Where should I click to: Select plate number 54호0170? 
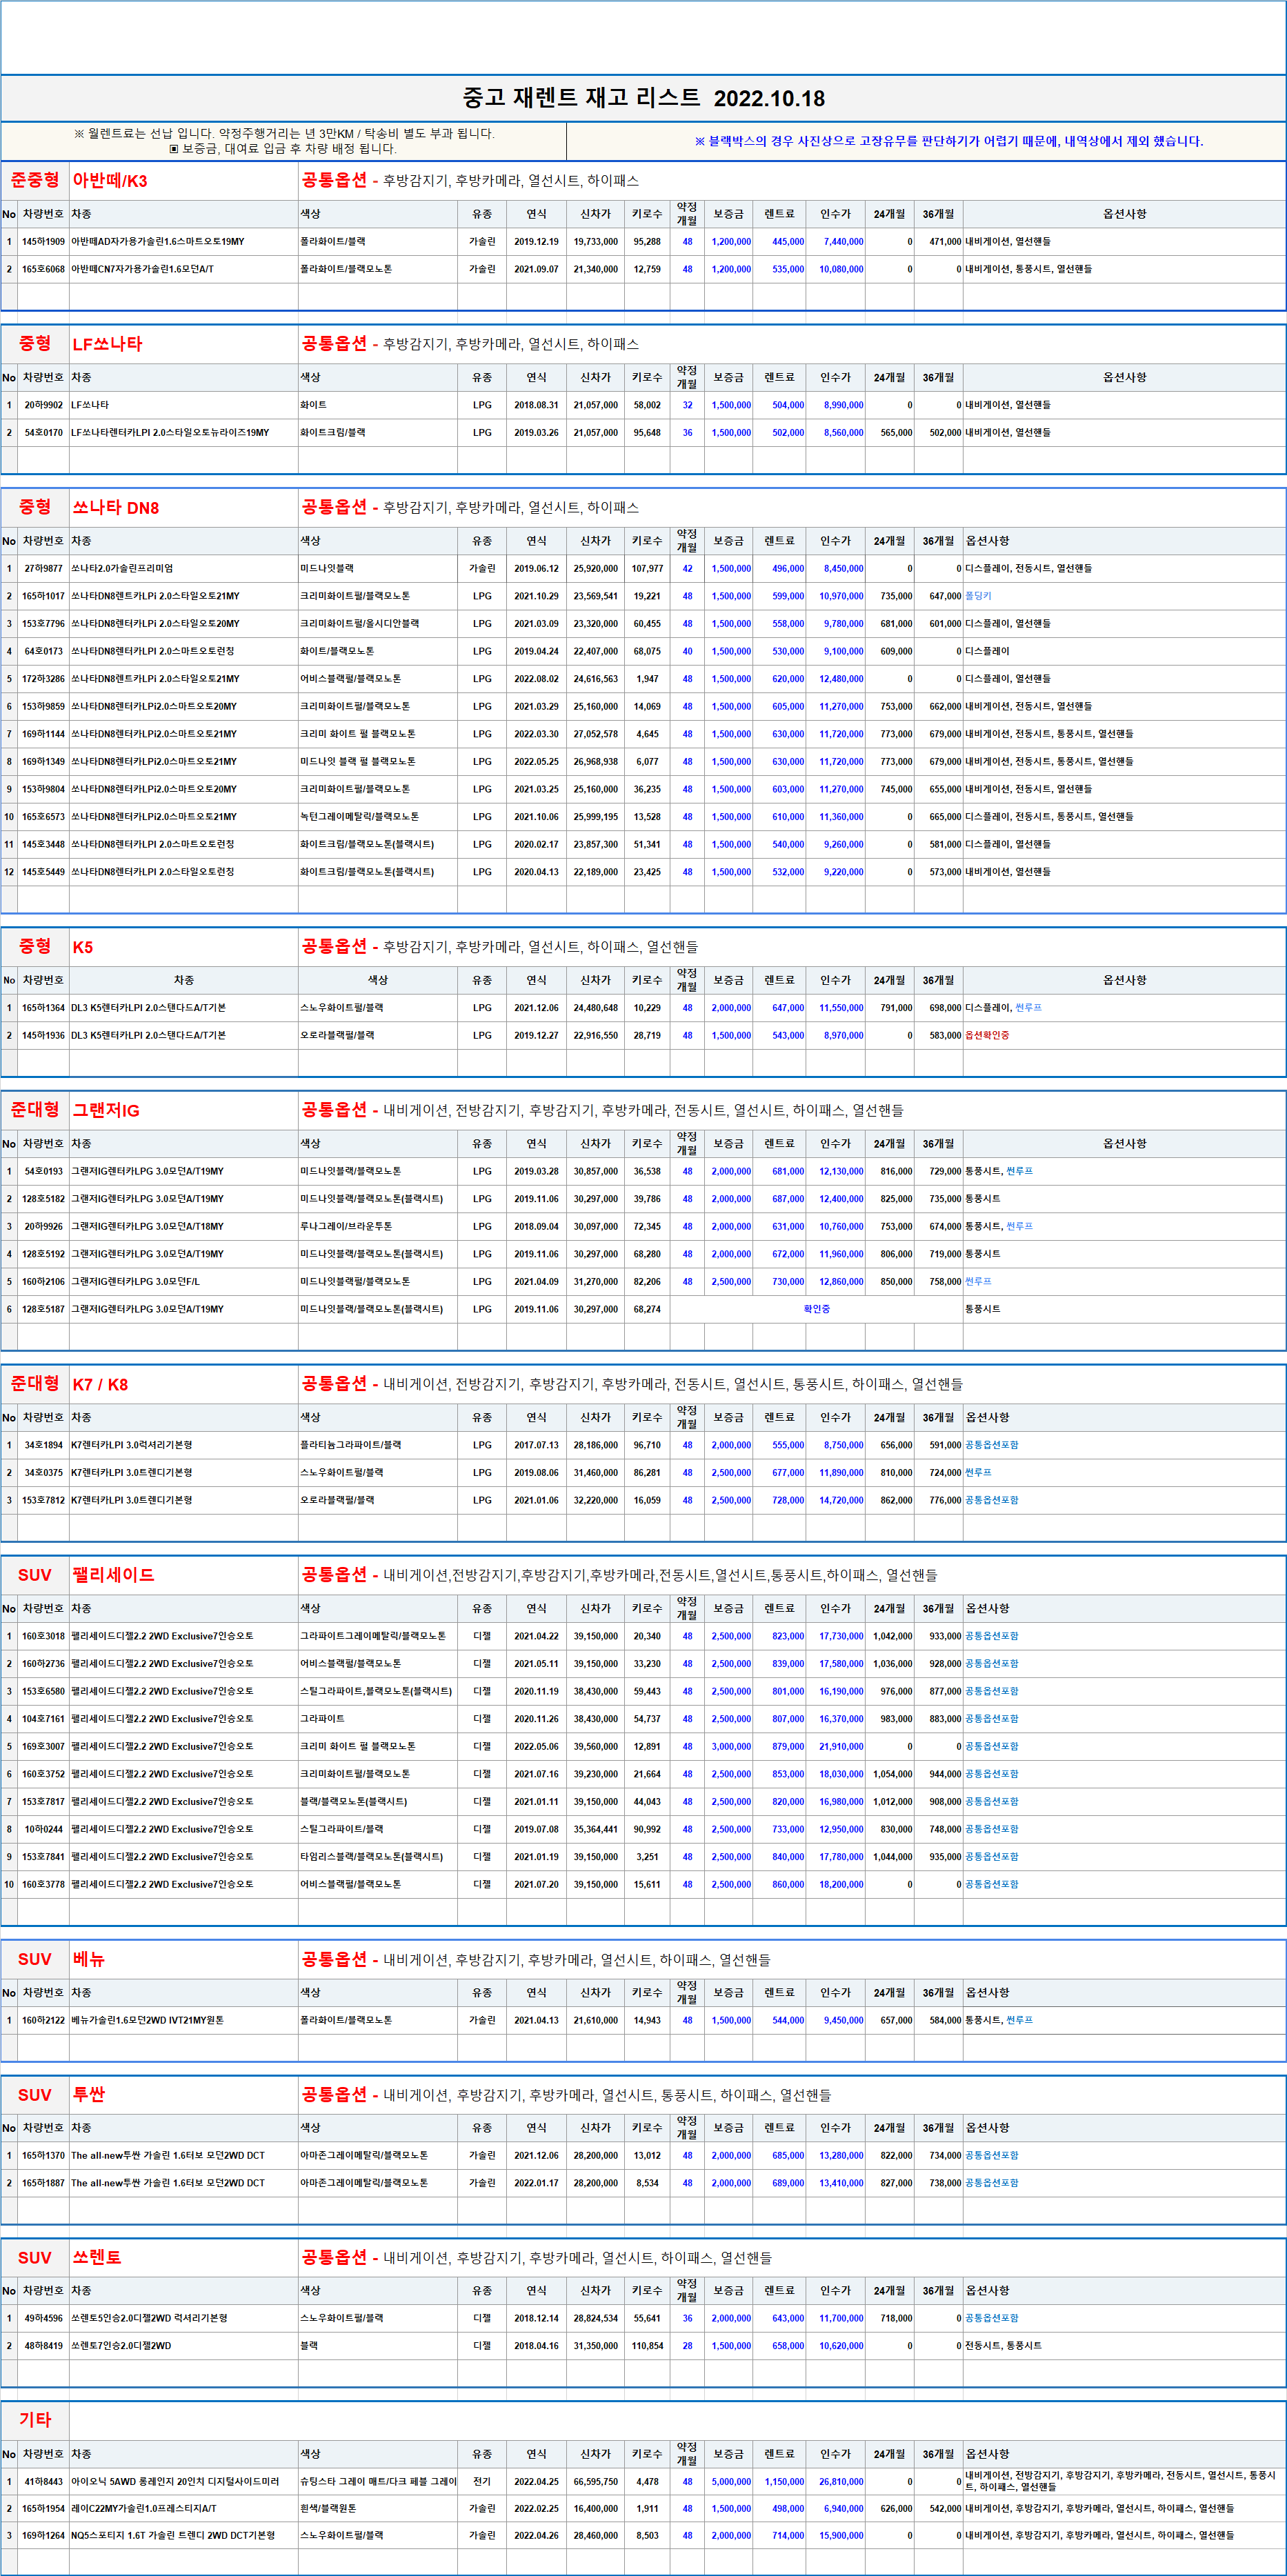tap(43, 433)
